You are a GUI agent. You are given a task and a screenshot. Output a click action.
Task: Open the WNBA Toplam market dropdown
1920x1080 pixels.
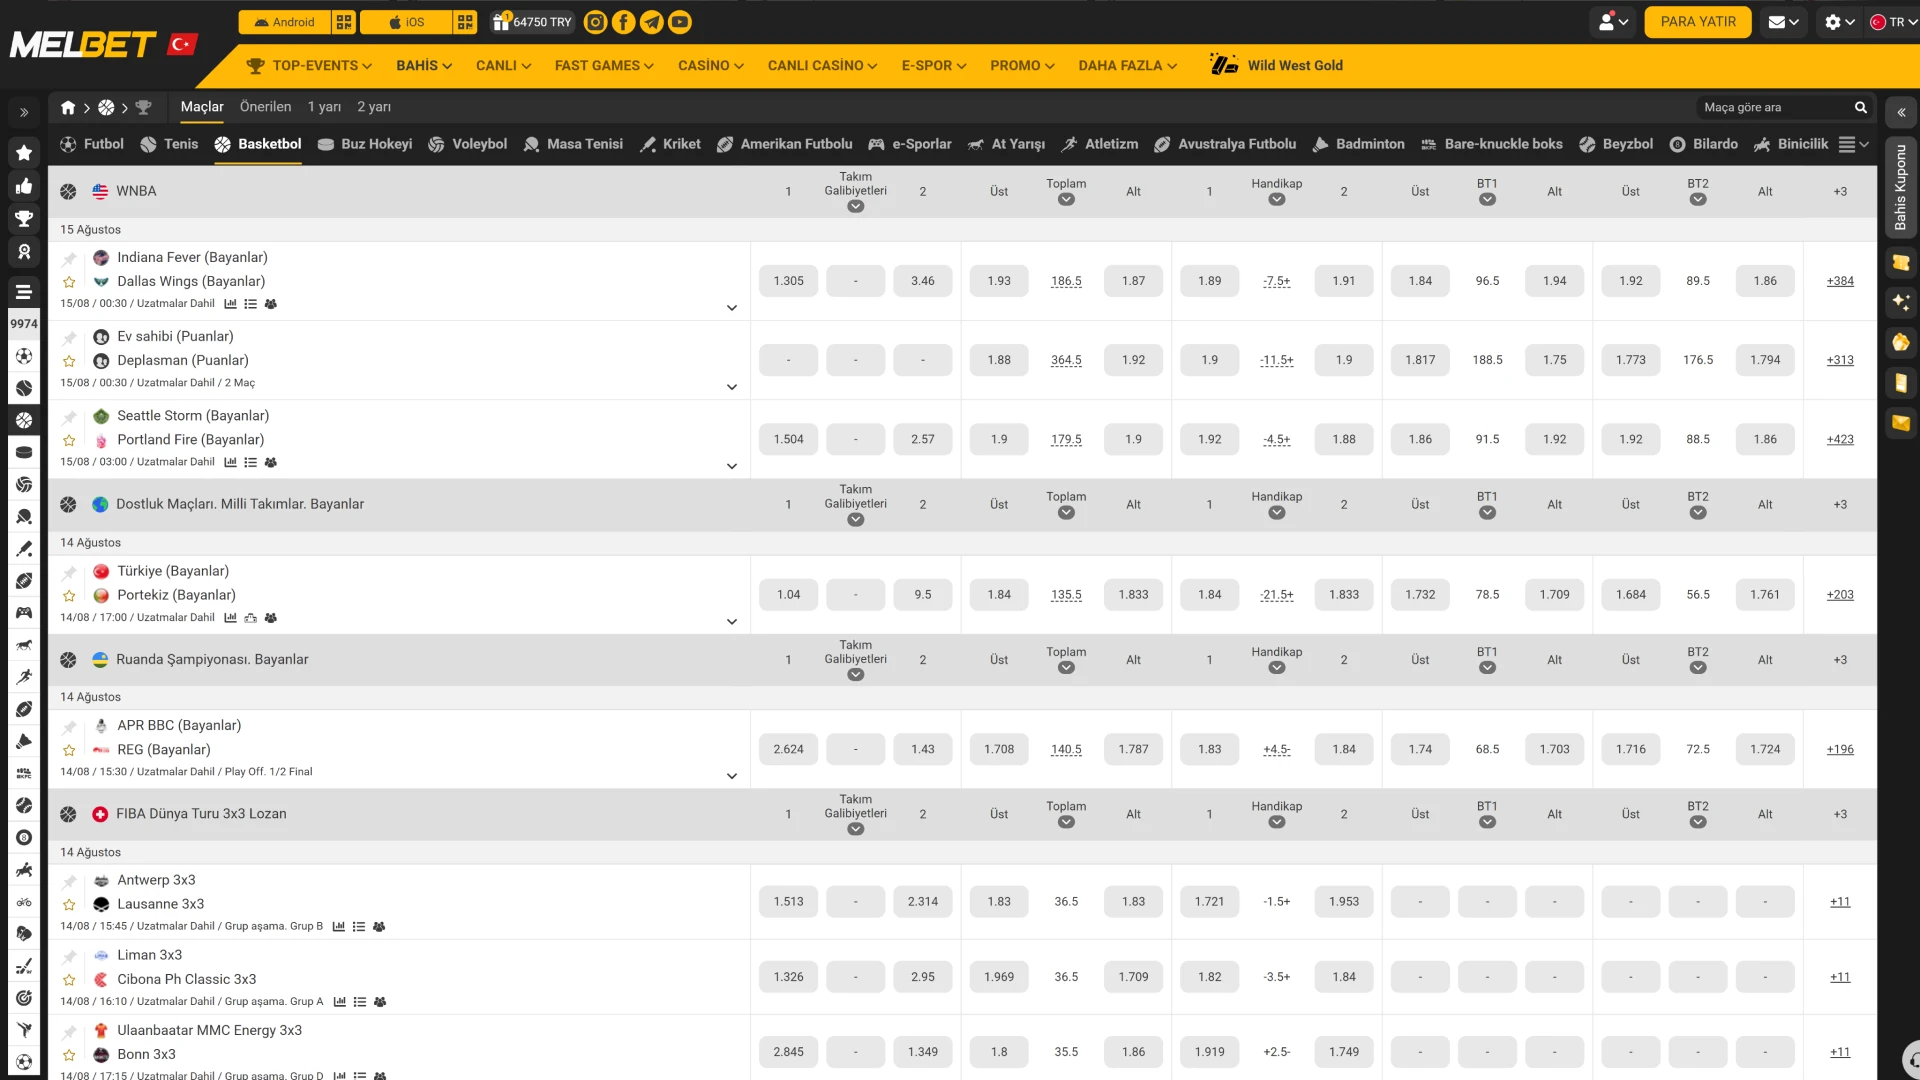1066,199
